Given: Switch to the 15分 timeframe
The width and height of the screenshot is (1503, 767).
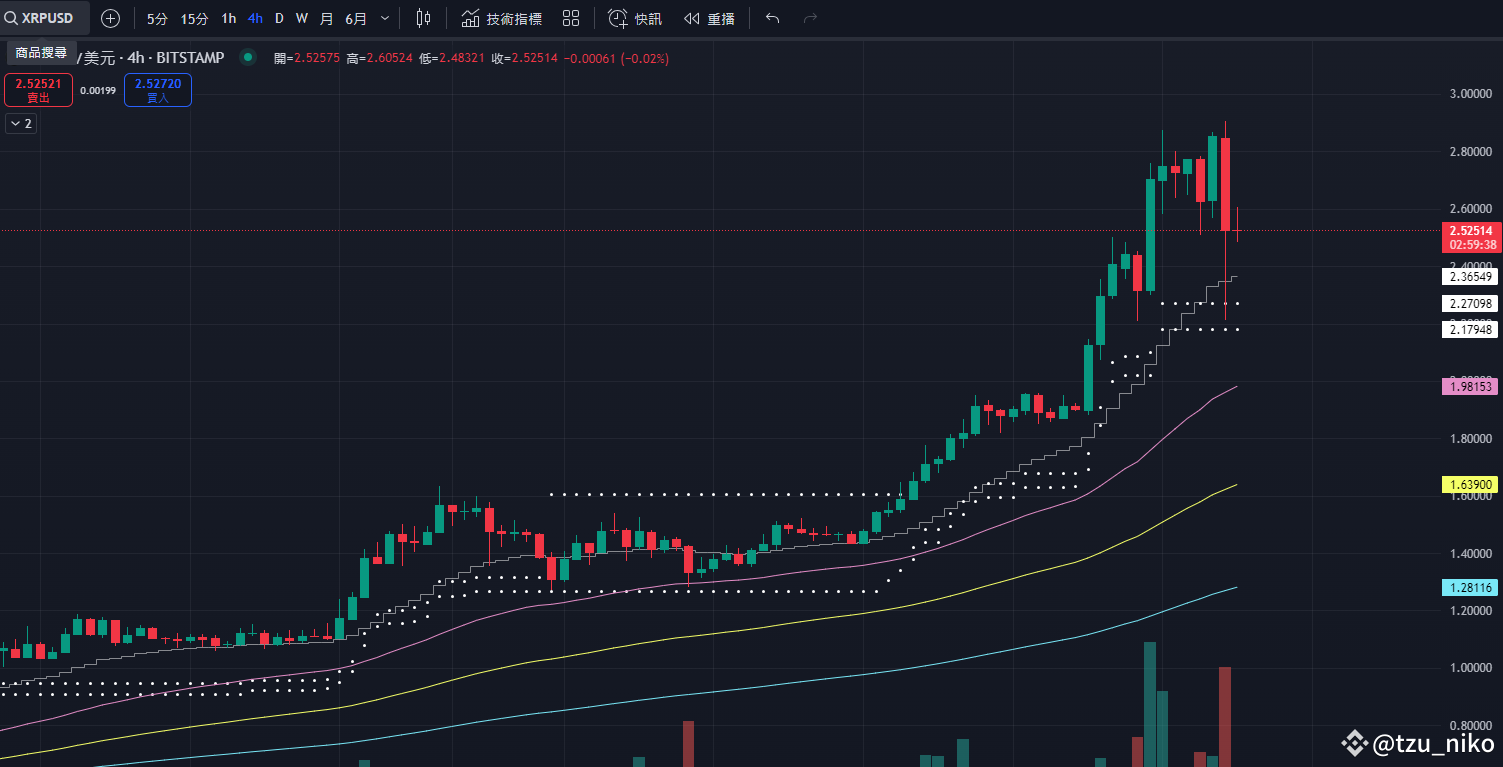Looking at the screenshot, I should coord(194,18).
